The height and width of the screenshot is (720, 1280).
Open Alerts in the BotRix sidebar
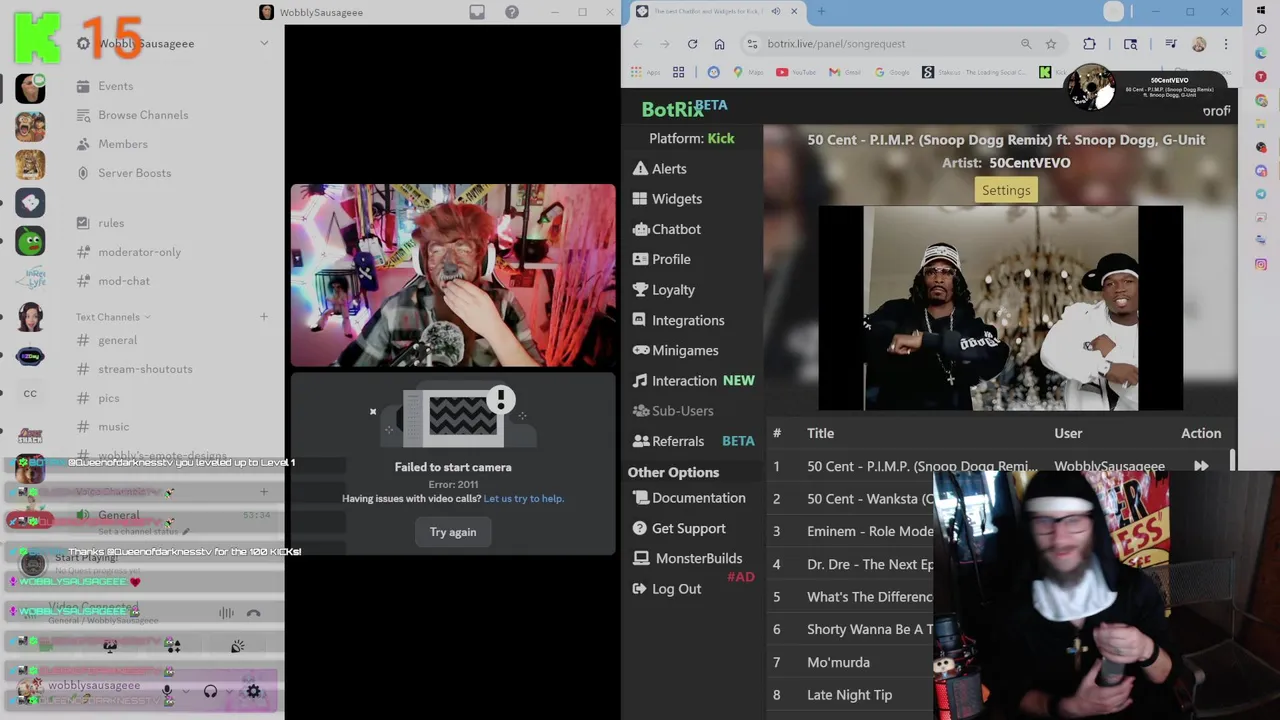tap(660, 169)
